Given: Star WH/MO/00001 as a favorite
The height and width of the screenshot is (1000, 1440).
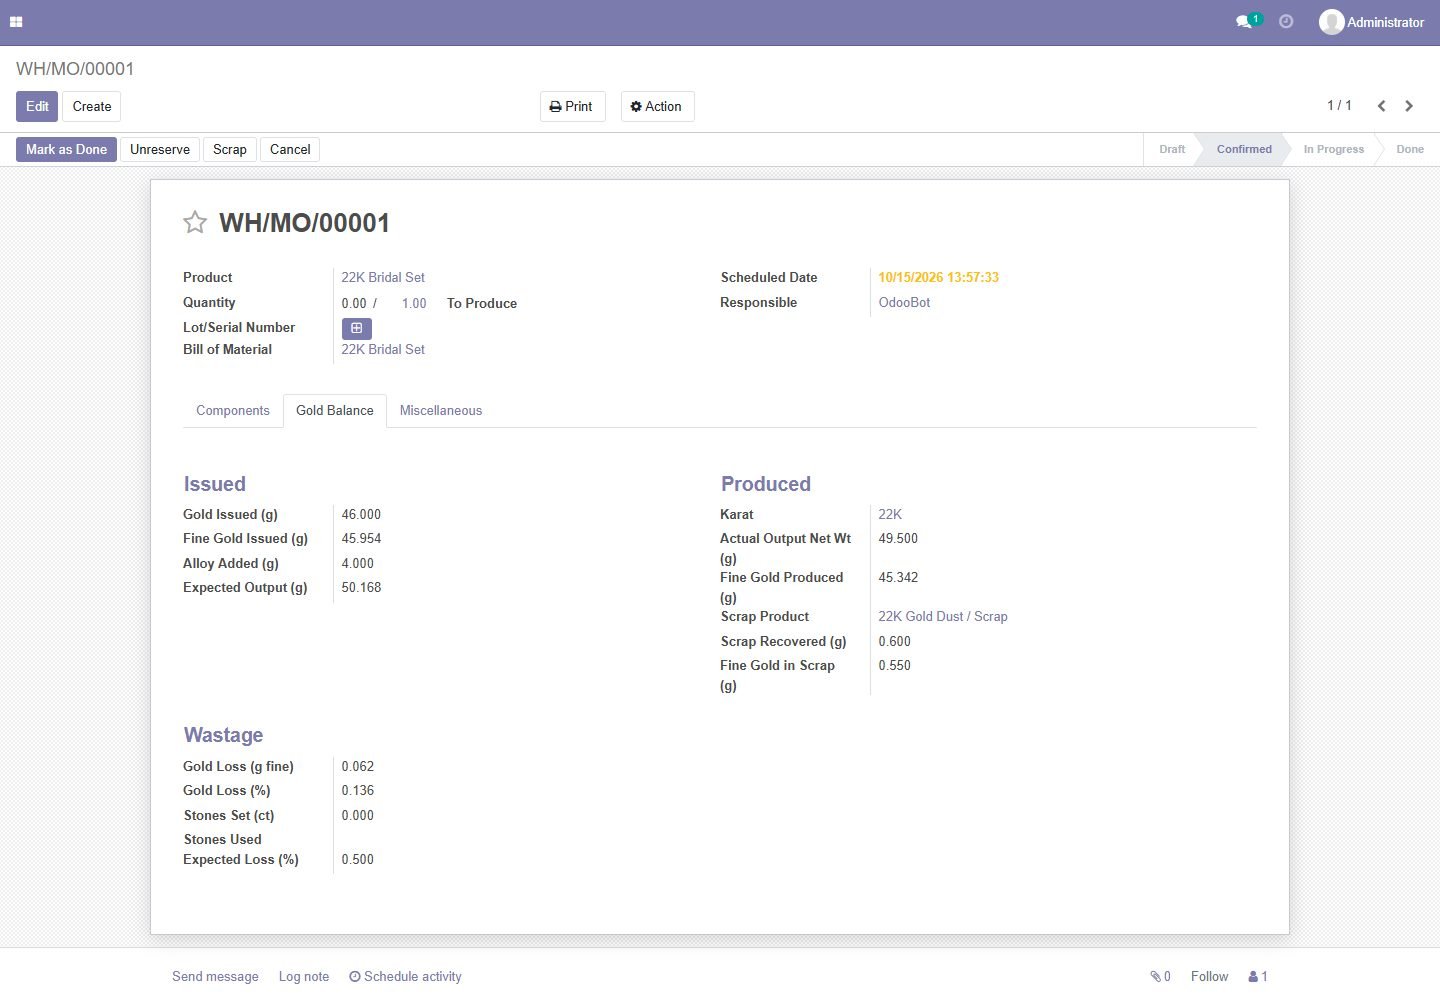Looking at the screenshot, I should [x=195, y=222].
